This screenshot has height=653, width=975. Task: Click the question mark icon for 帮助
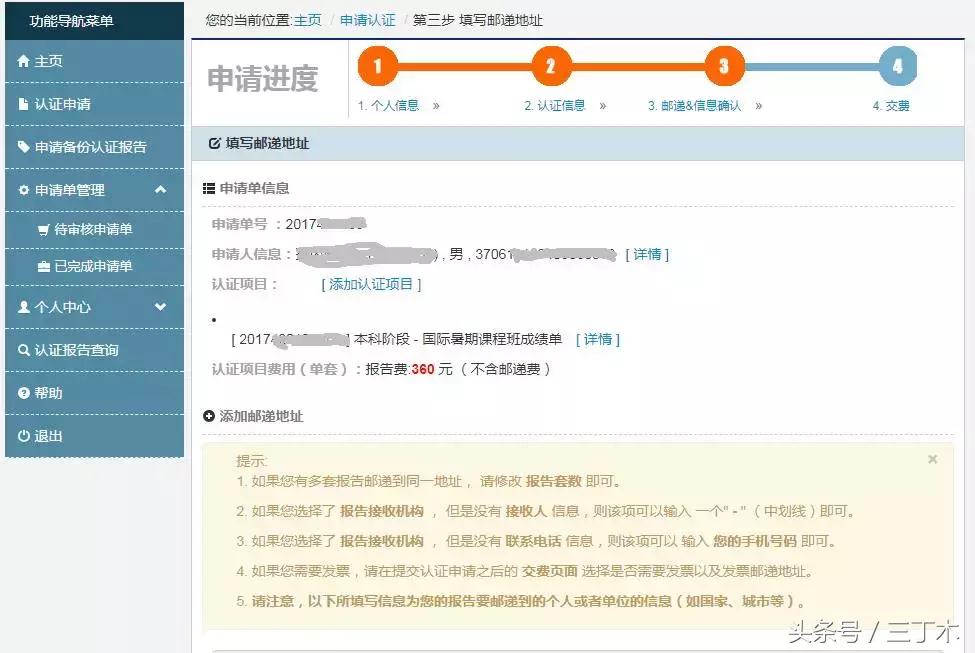point(23,393)
